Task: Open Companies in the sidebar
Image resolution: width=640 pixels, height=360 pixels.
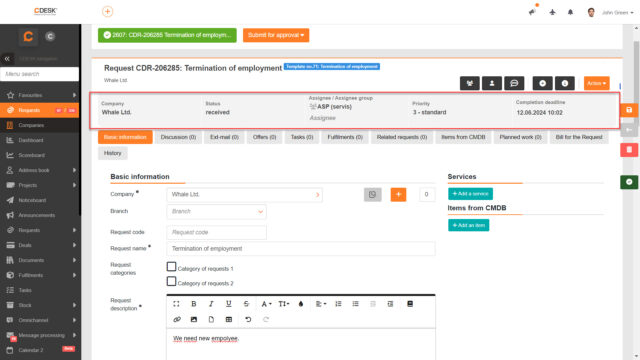Action: point(40,125)
